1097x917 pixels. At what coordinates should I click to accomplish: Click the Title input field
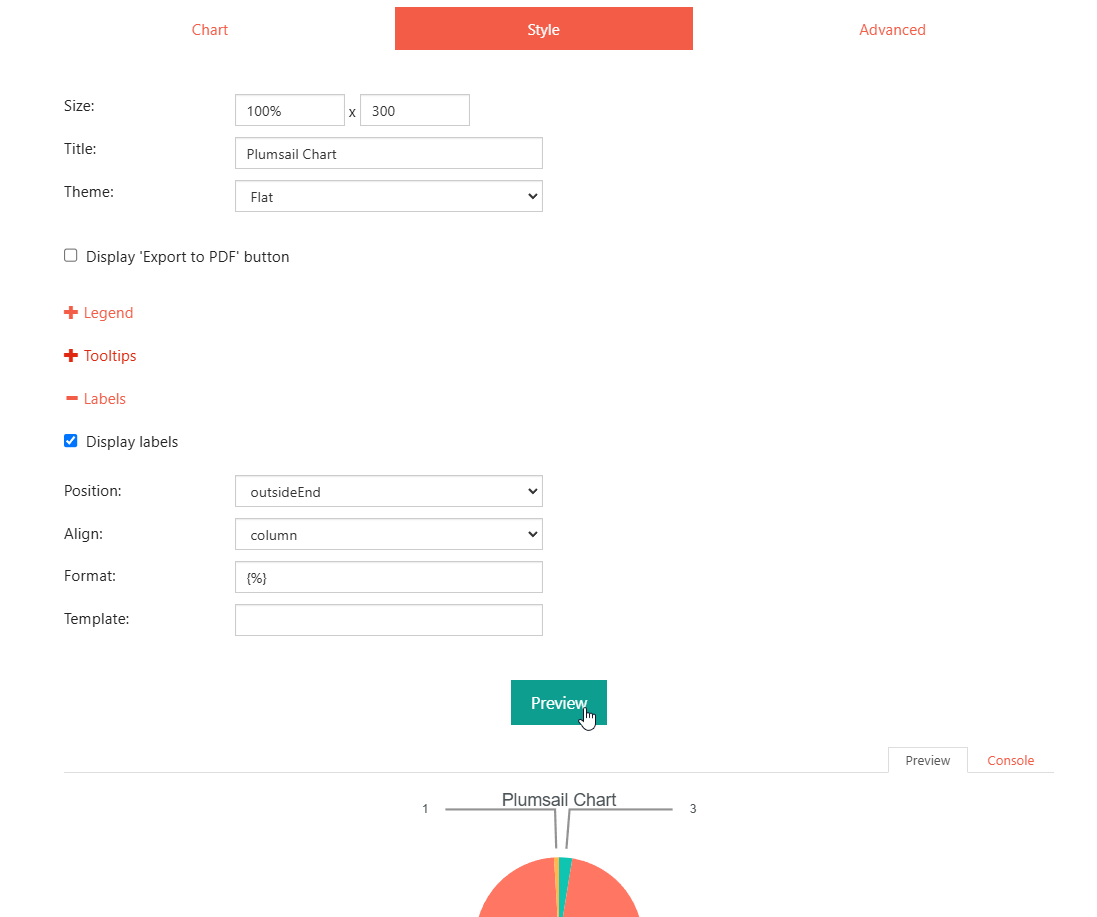pyautogui.click(x=388, y=154)
